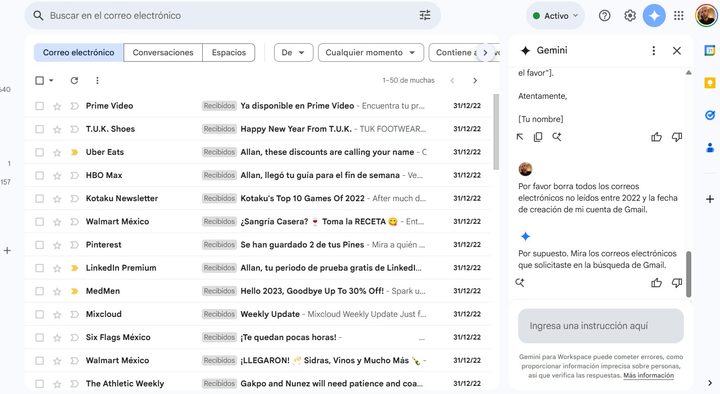Image resolution: width=720 pixels, height=394 pixels.
Task: Select the Prime Video email checkbox
Action: [x=39, y=106]
